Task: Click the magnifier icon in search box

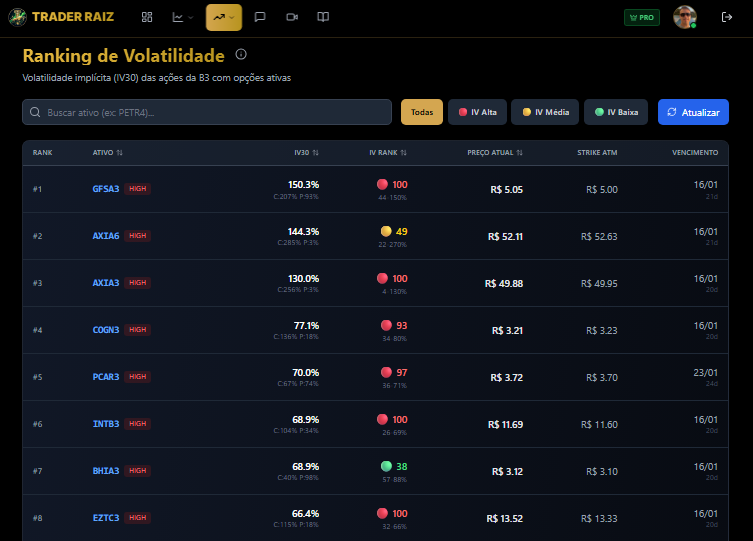Action: tap(35, 112)
